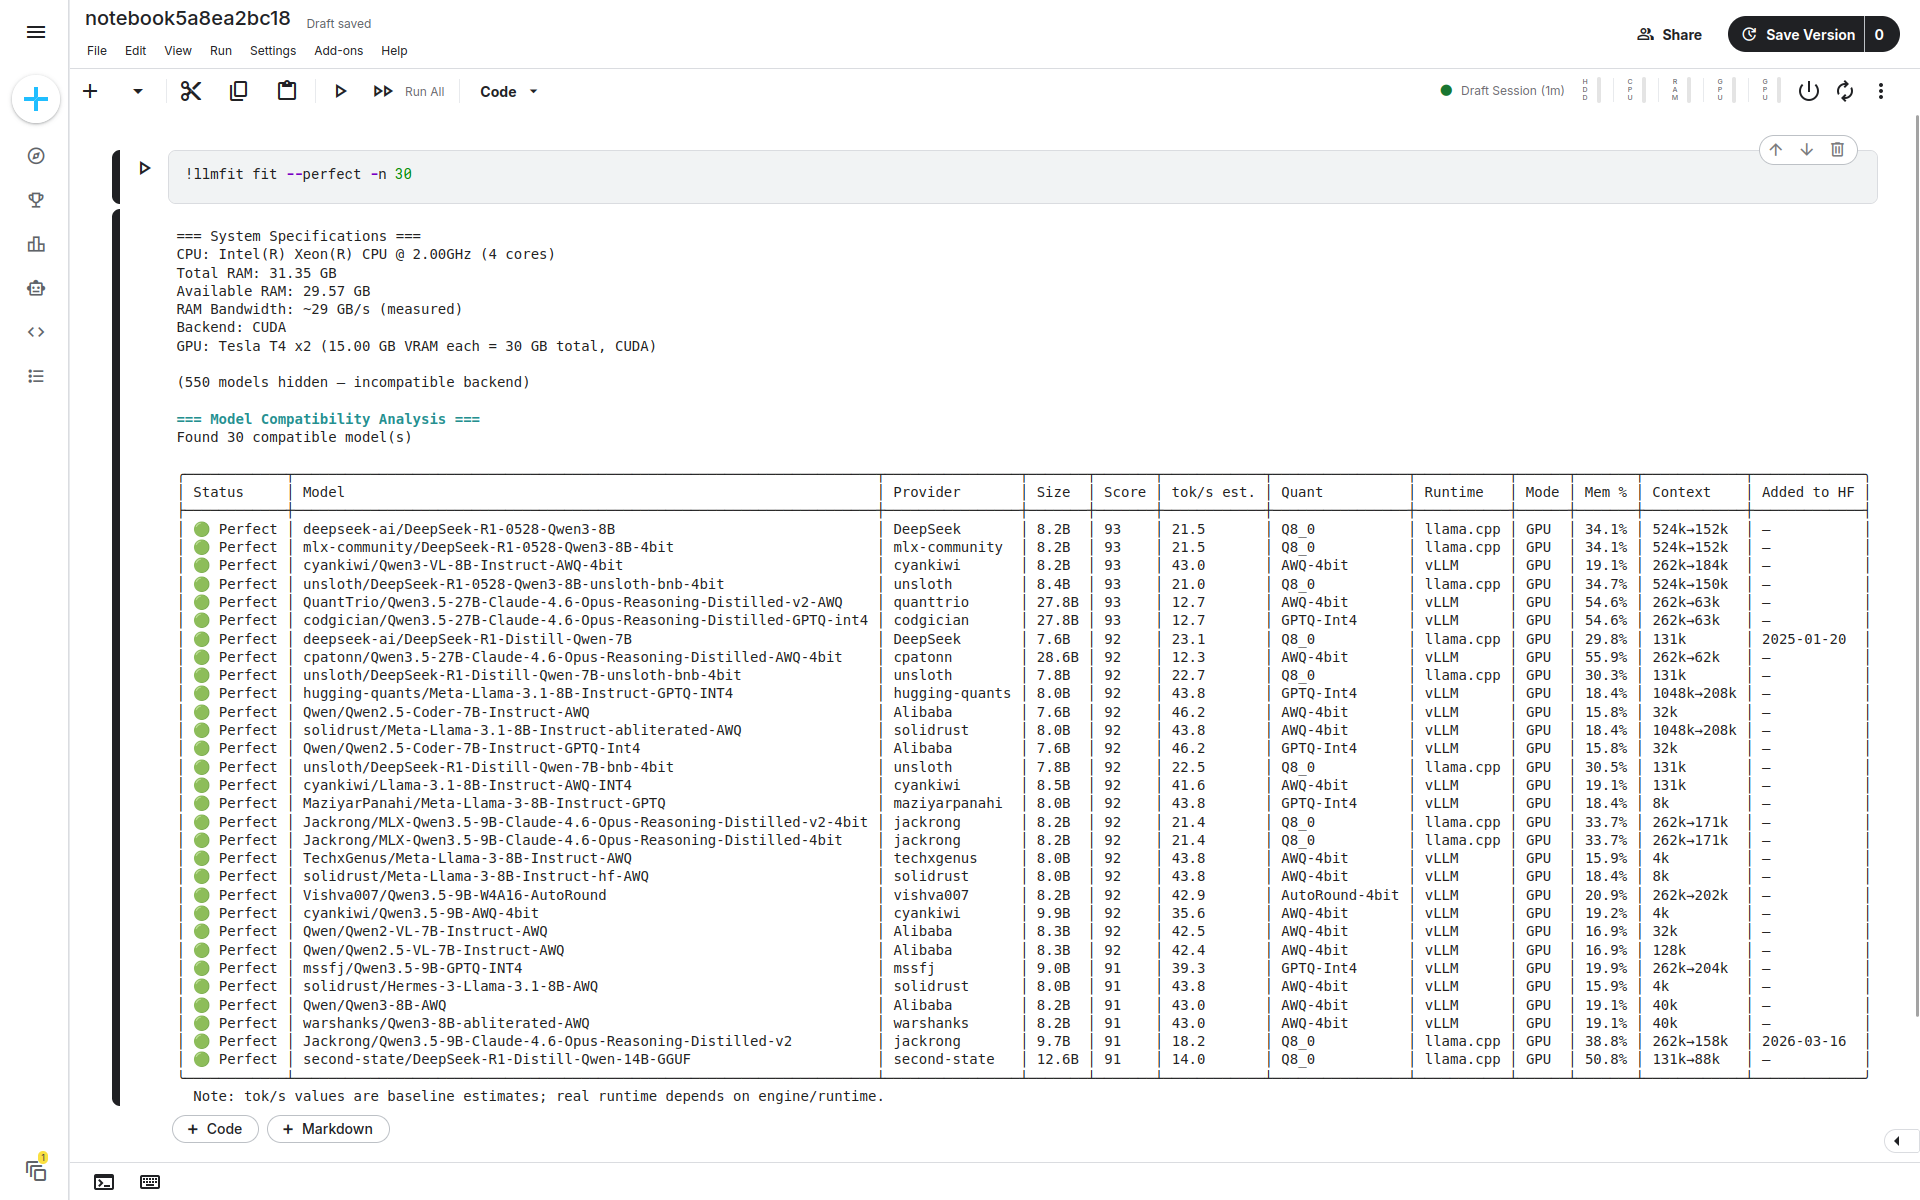1920x1200 pixels.
Task: Open the Run menu
Action: pyautogui.click(x=221, y=51)
